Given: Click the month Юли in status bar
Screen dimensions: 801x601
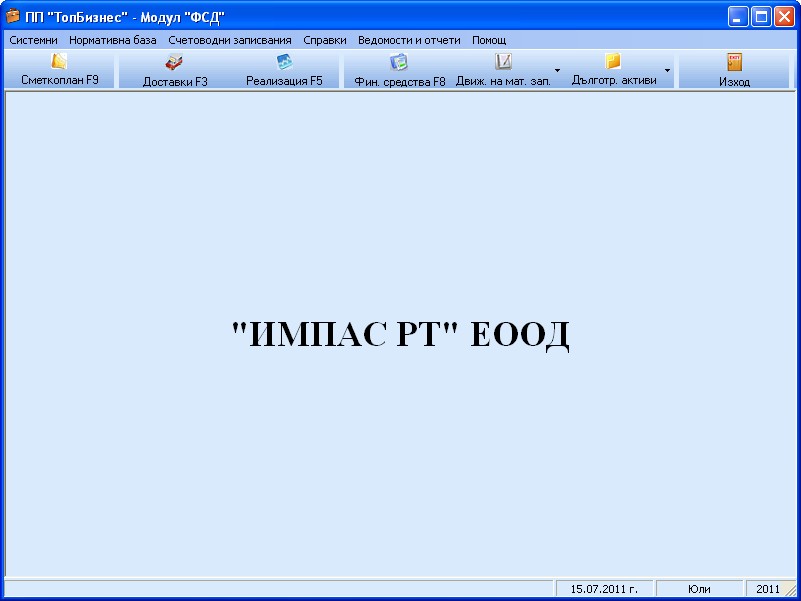Looking at the screenshot, I should coord(699,589).
